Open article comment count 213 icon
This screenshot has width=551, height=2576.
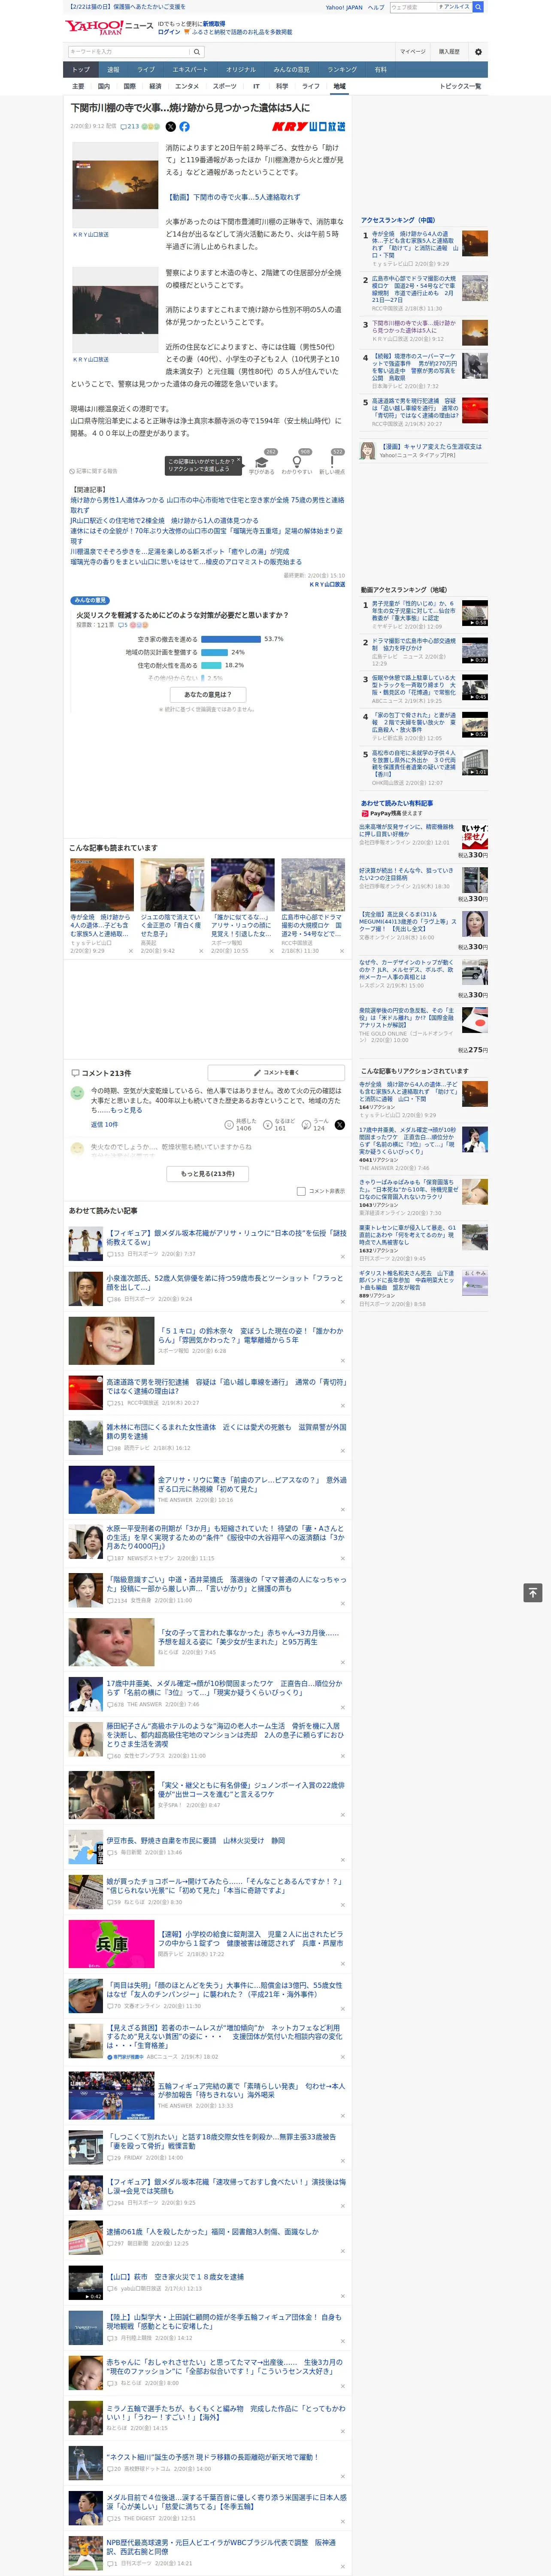point(130,127)
